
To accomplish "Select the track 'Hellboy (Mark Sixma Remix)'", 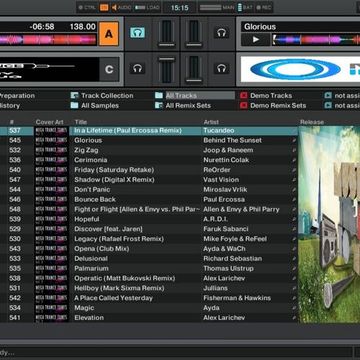I will [119, 288].
